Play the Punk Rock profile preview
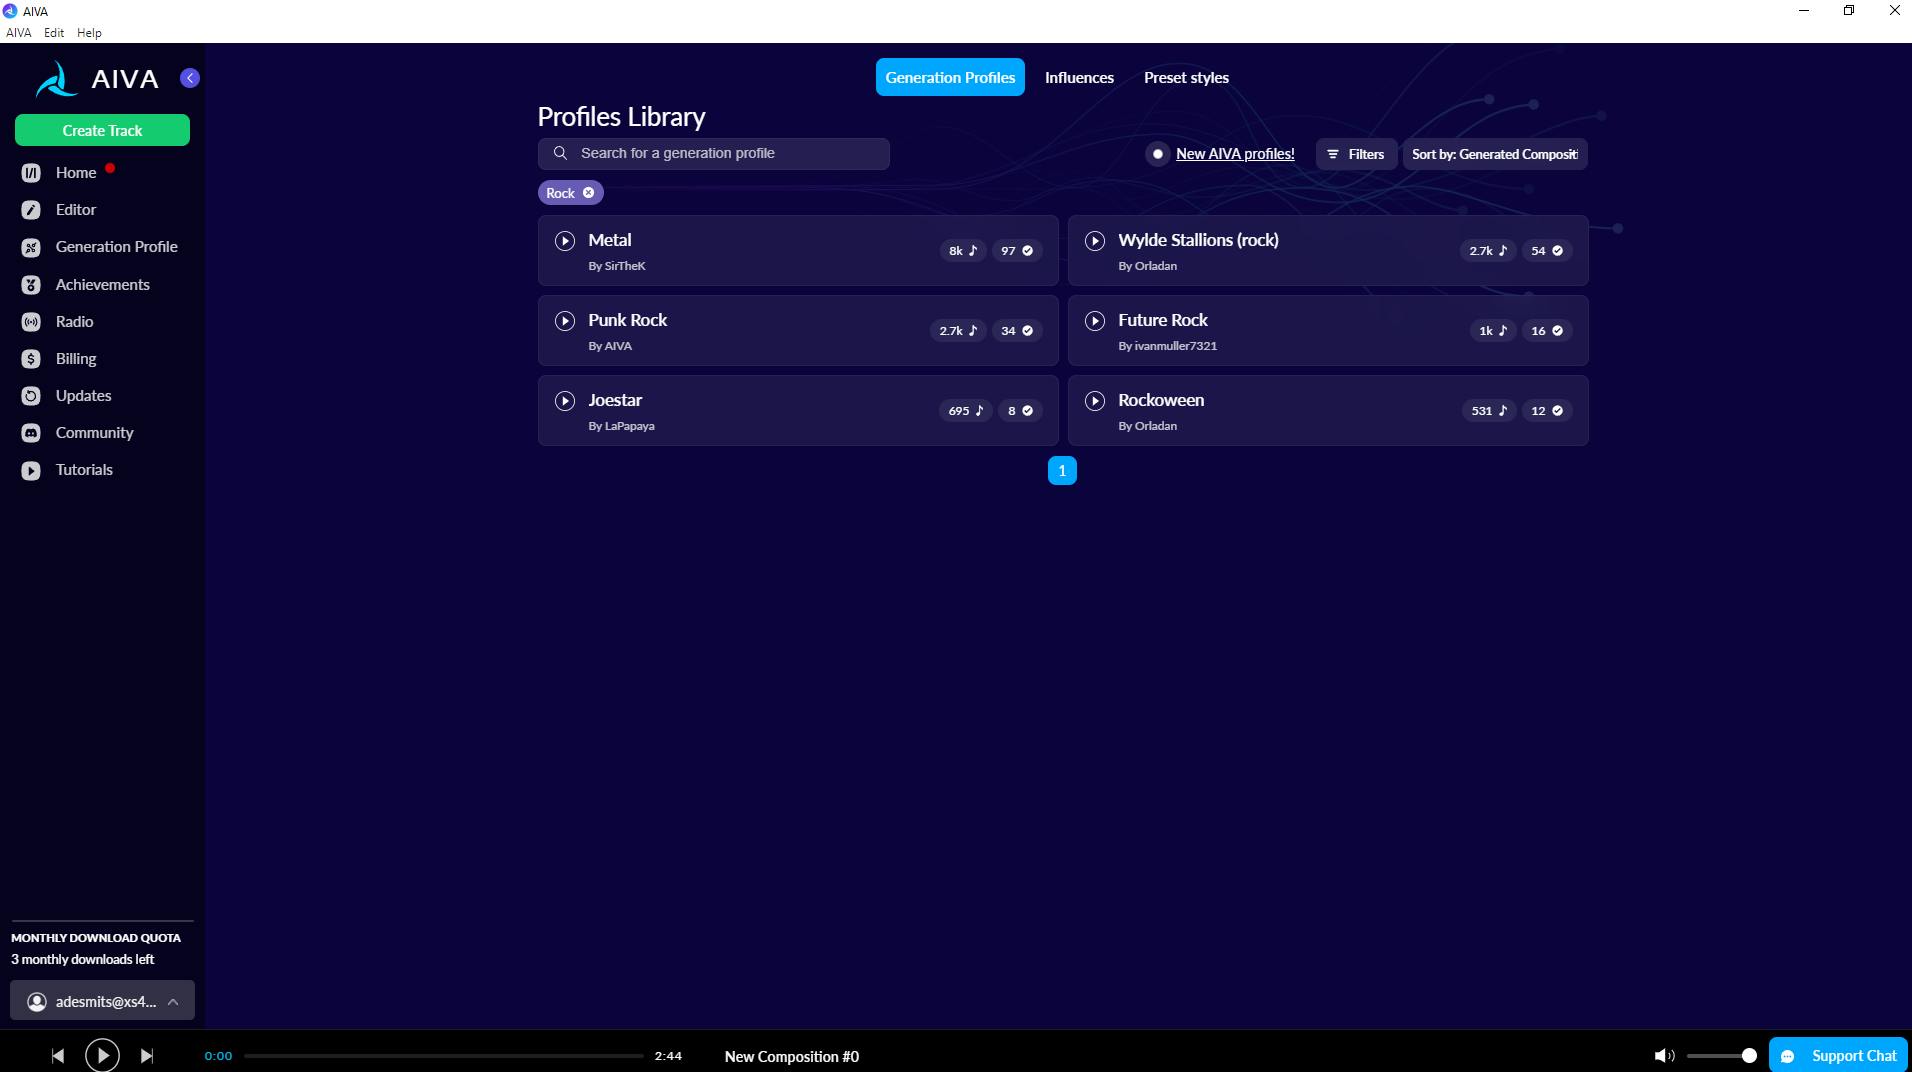Screen dimensions: 1912x1072 [x=565, y=320]
